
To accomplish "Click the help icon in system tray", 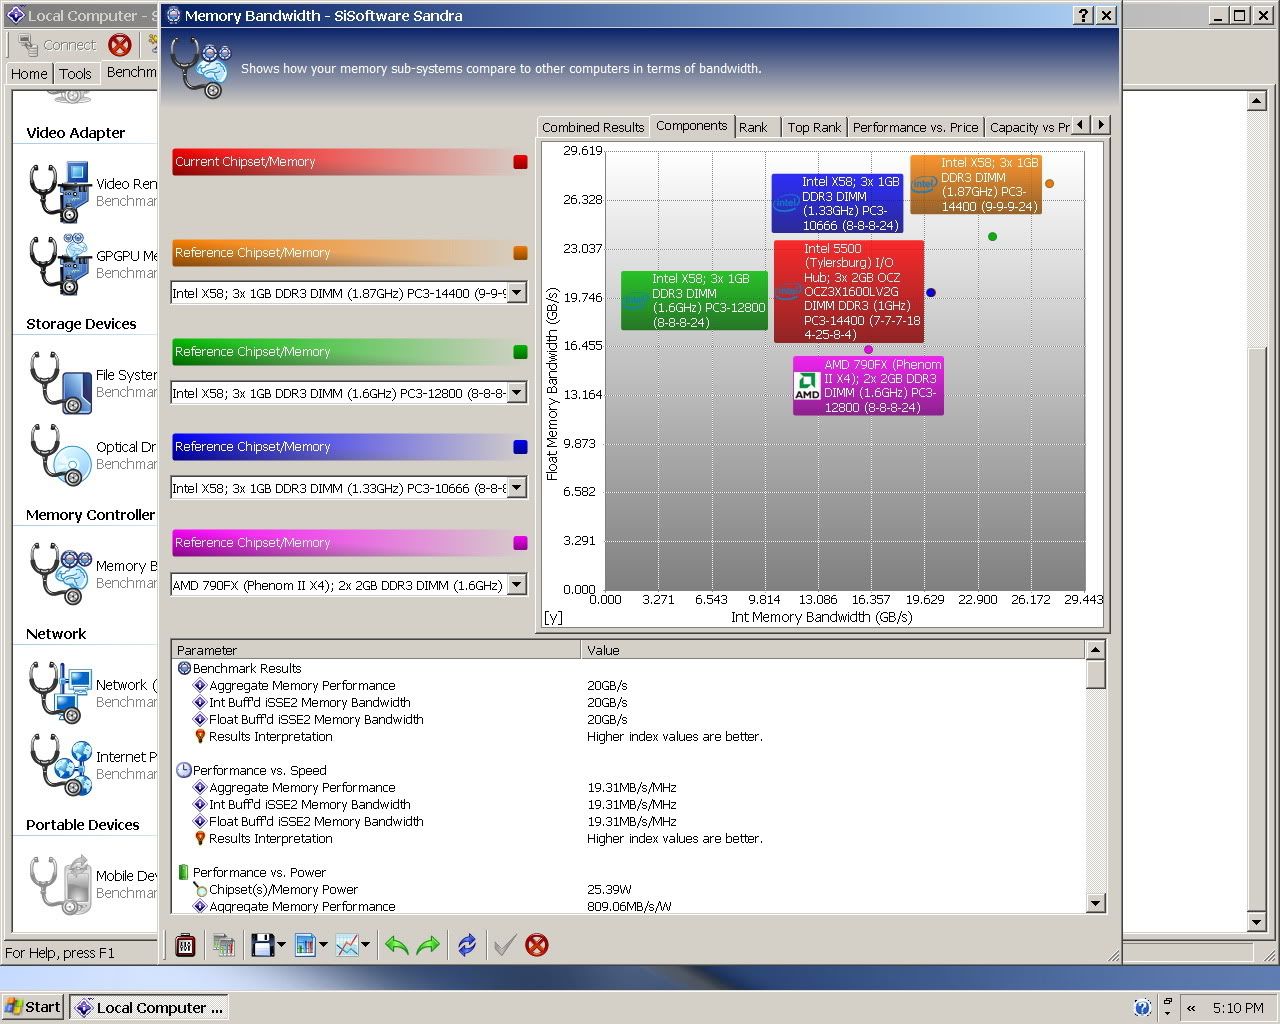I will click(x=1143, y=1008).
